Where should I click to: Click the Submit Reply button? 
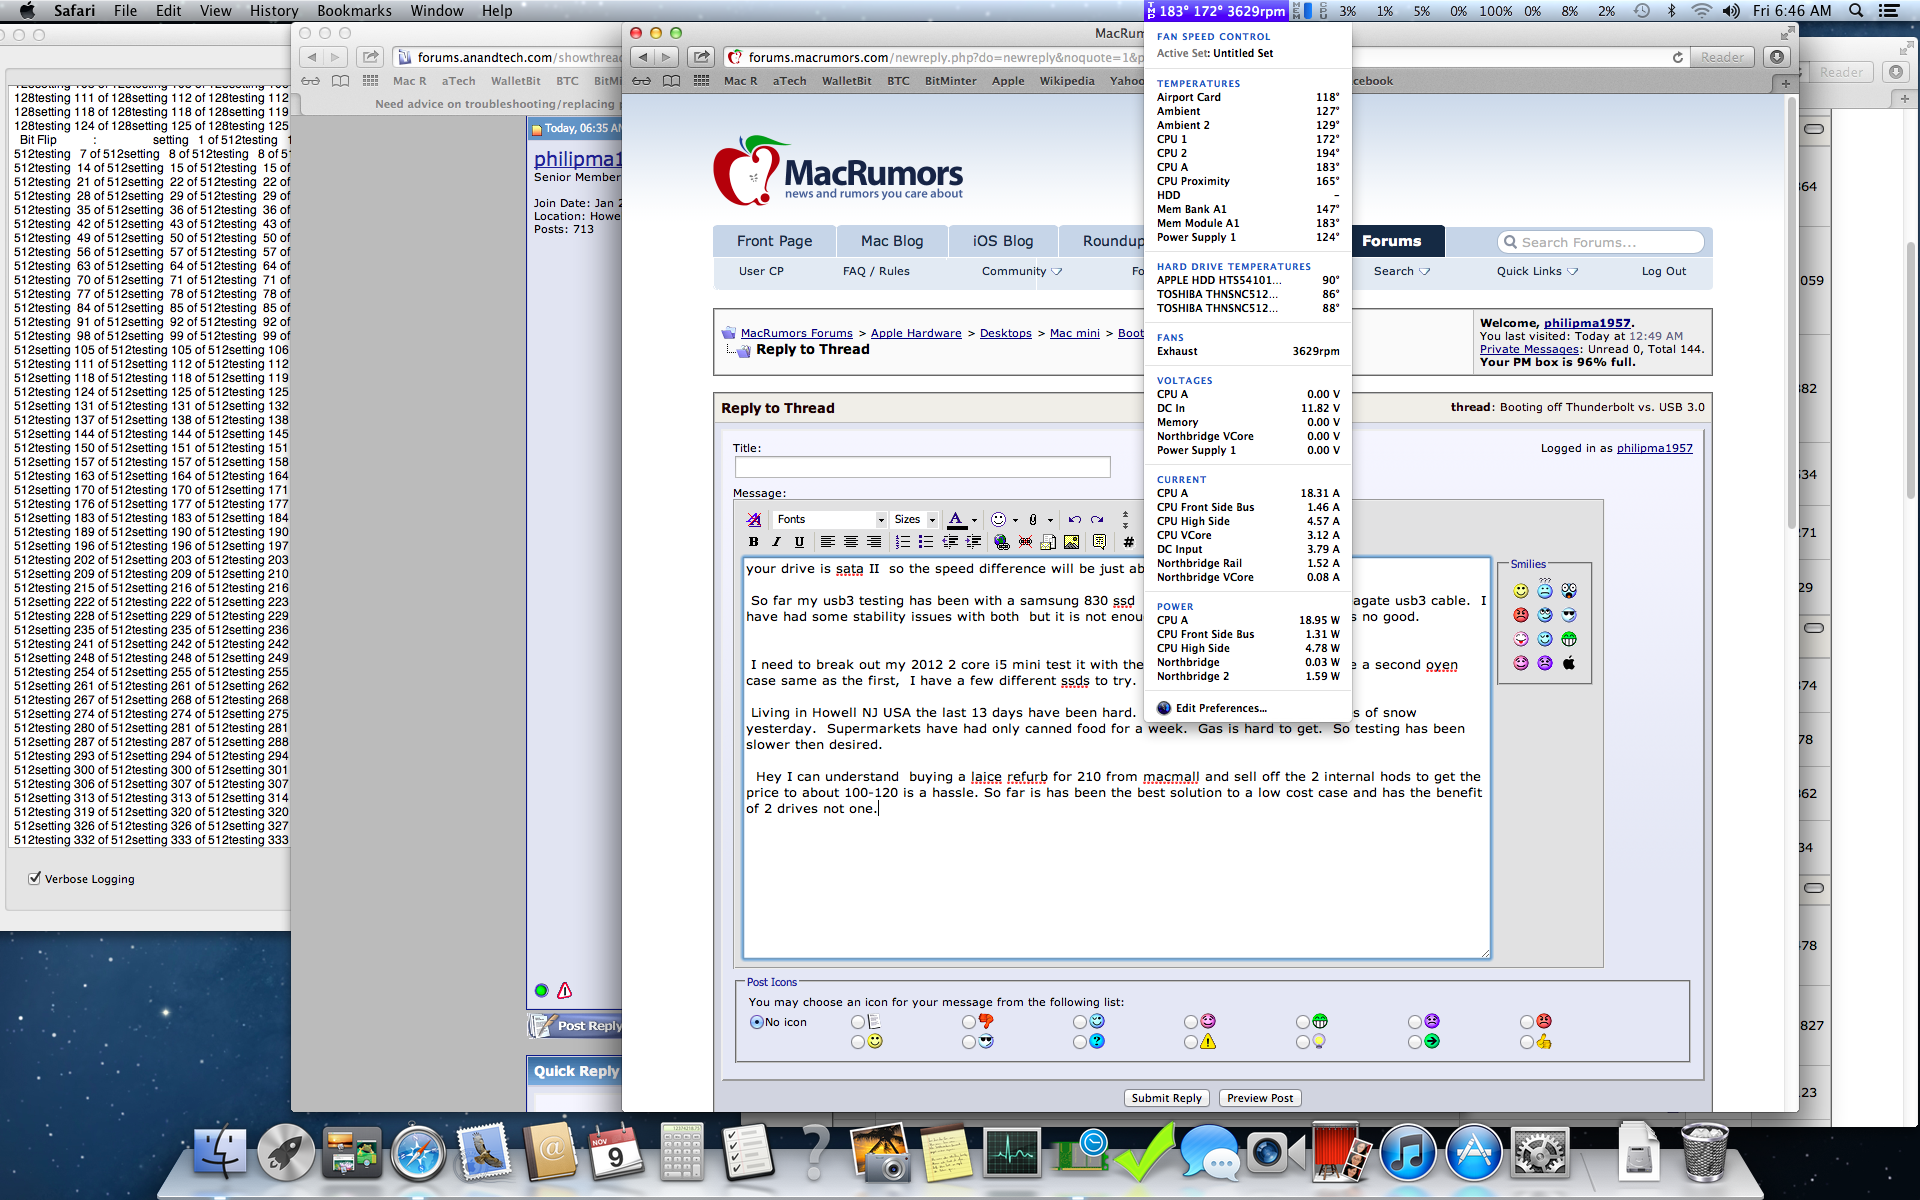coord(1166,1098)
